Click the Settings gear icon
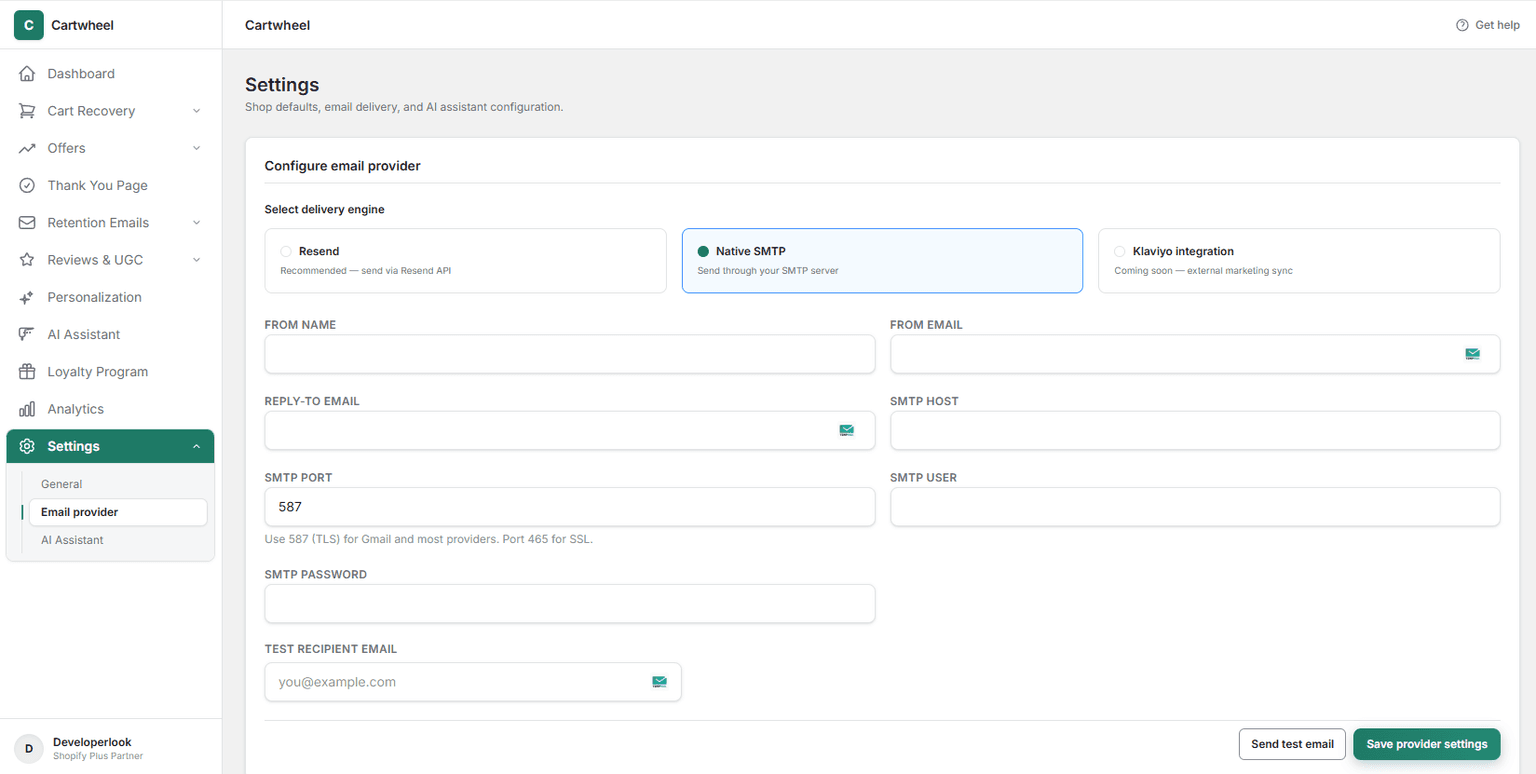 tap(27, 446)
